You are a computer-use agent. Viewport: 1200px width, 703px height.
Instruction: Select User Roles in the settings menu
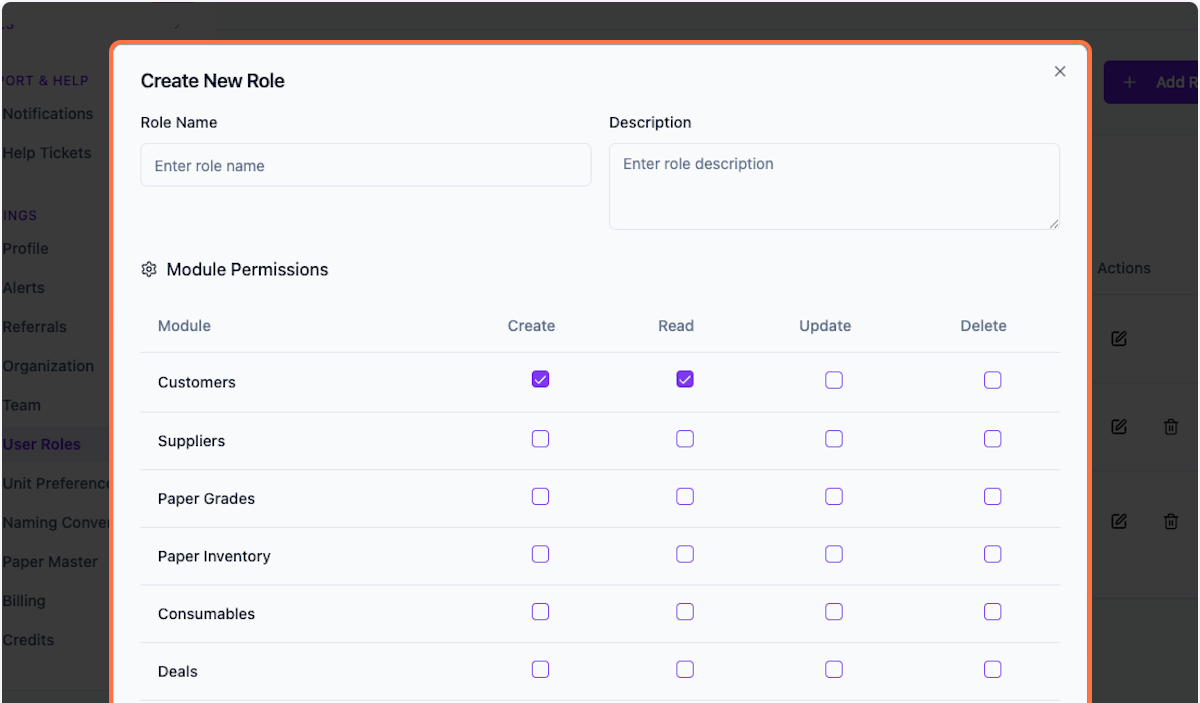click(41, 444)
